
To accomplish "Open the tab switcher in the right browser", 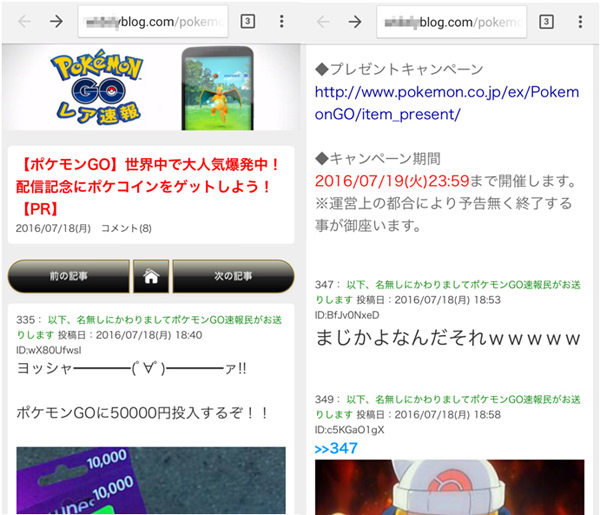I will point(546,22).
